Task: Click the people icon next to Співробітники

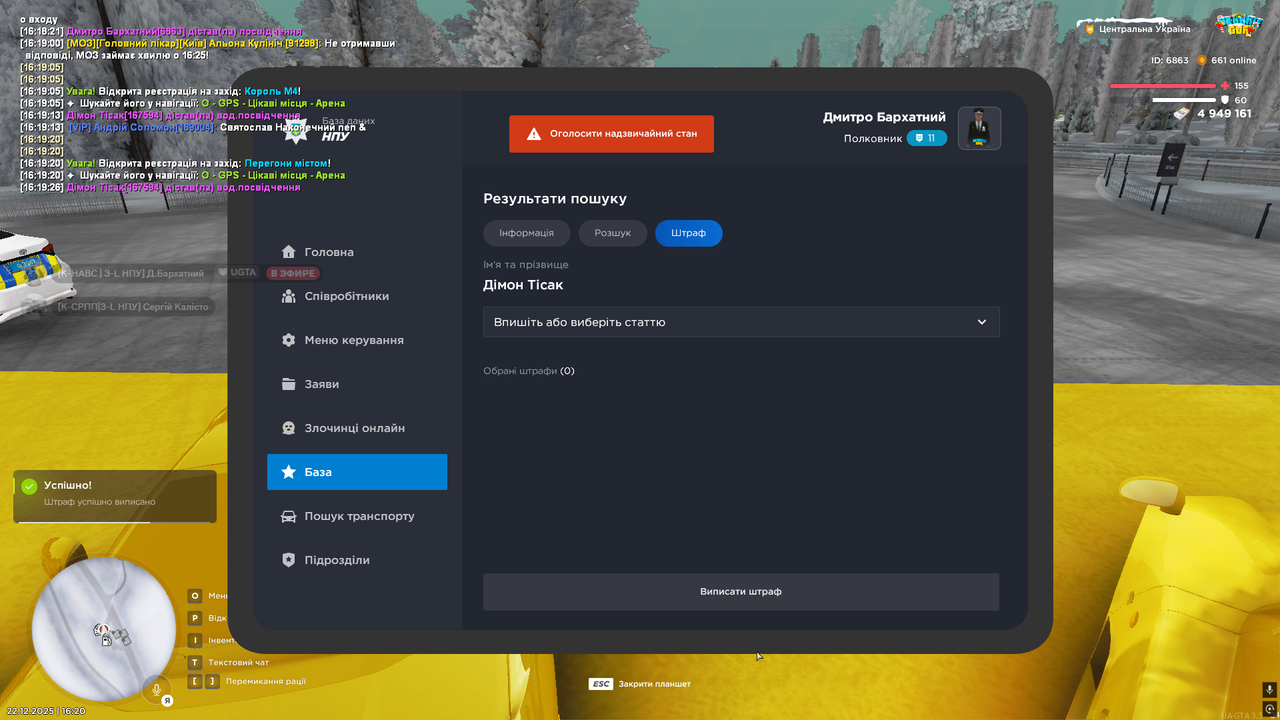Action: point(289,296)
